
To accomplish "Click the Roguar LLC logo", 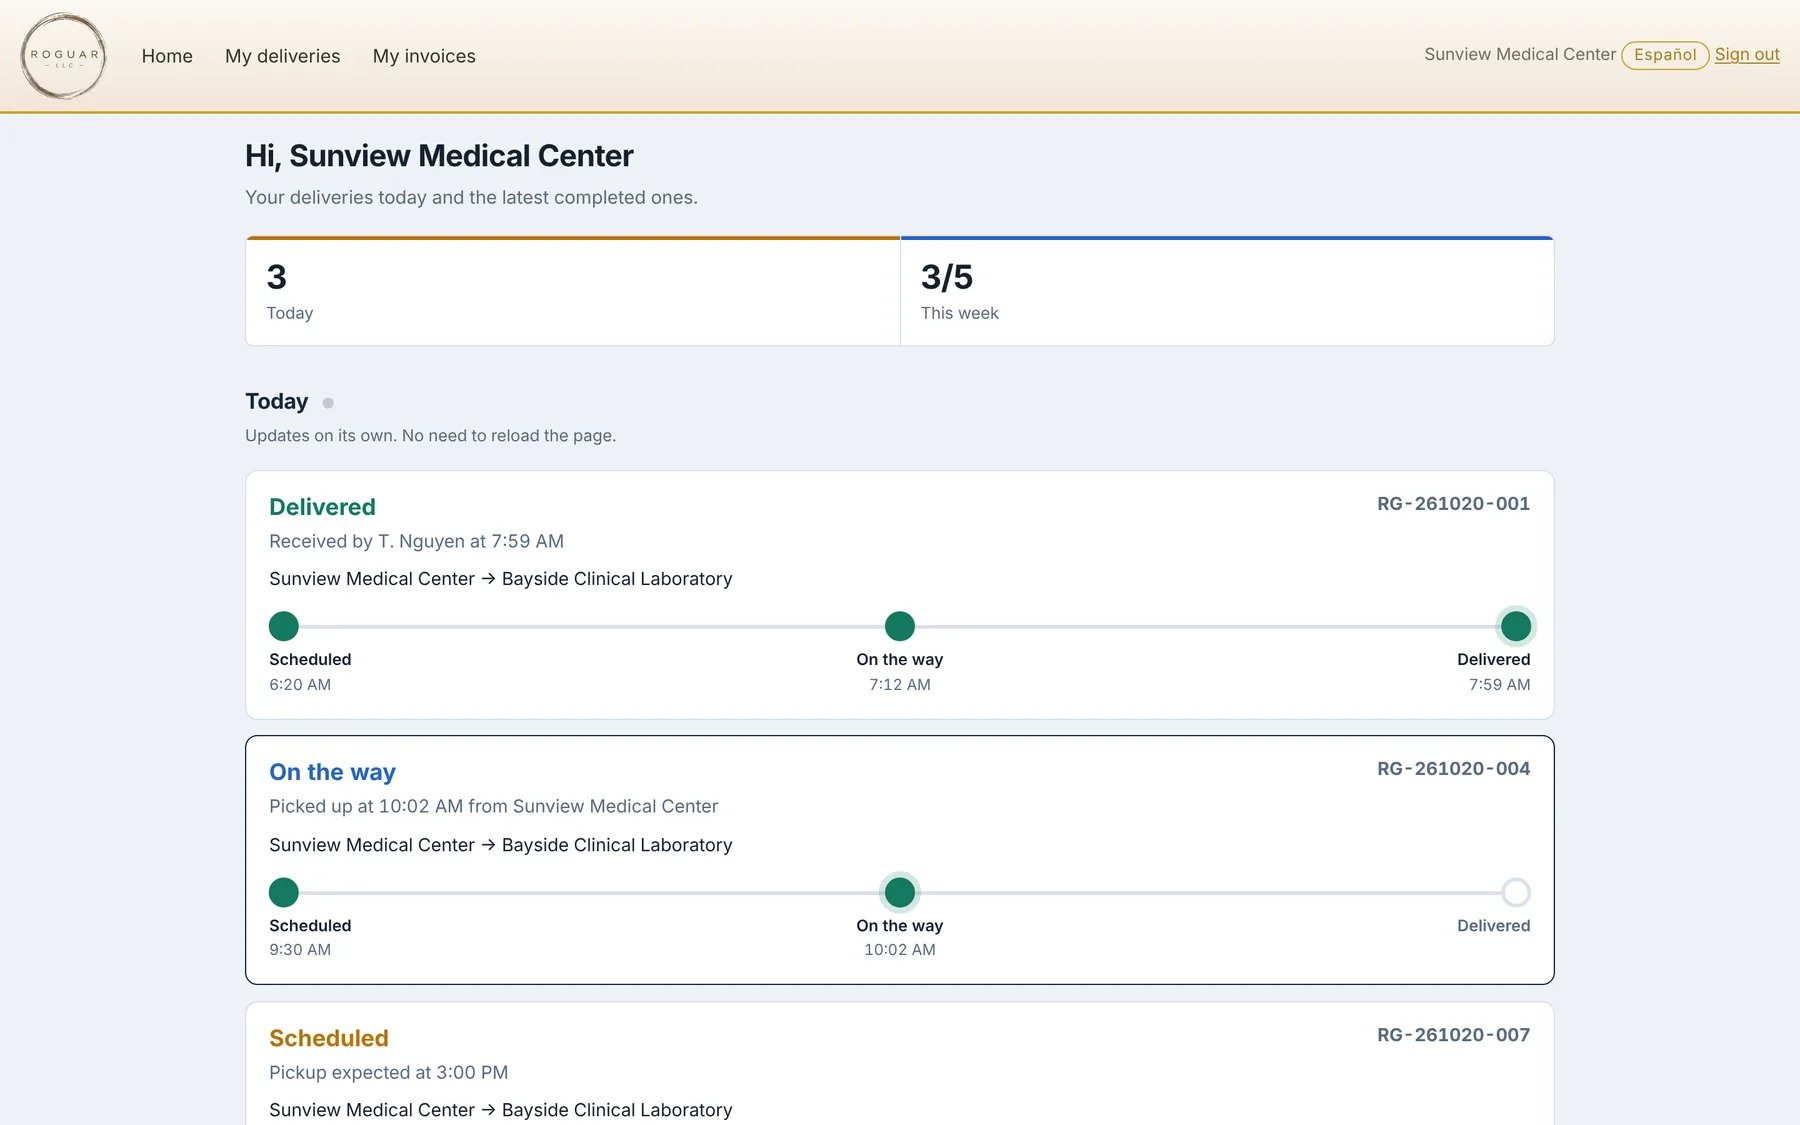I will pos(64,56).
